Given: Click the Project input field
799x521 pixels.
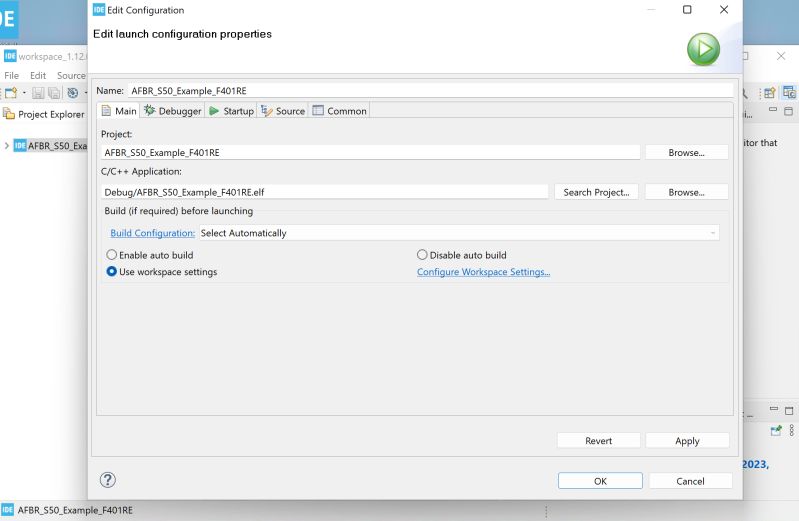Looking at the screenshot, I should click(x=370, y=152).
